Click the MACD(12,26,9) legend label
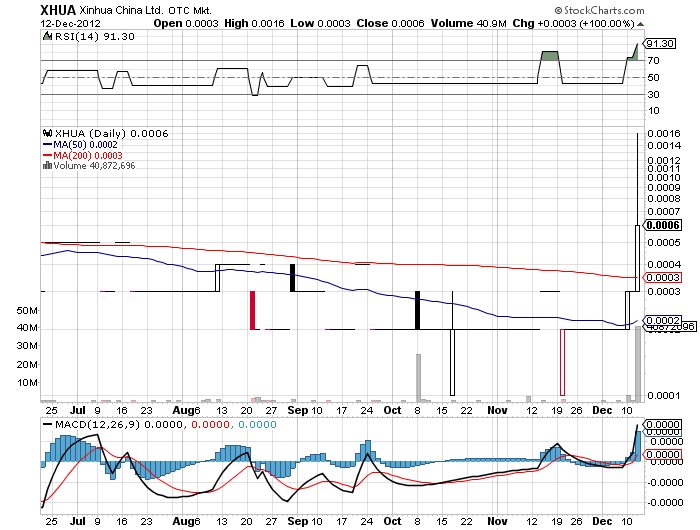The height and width of the screenshot is (530, 700). (97, 424)
